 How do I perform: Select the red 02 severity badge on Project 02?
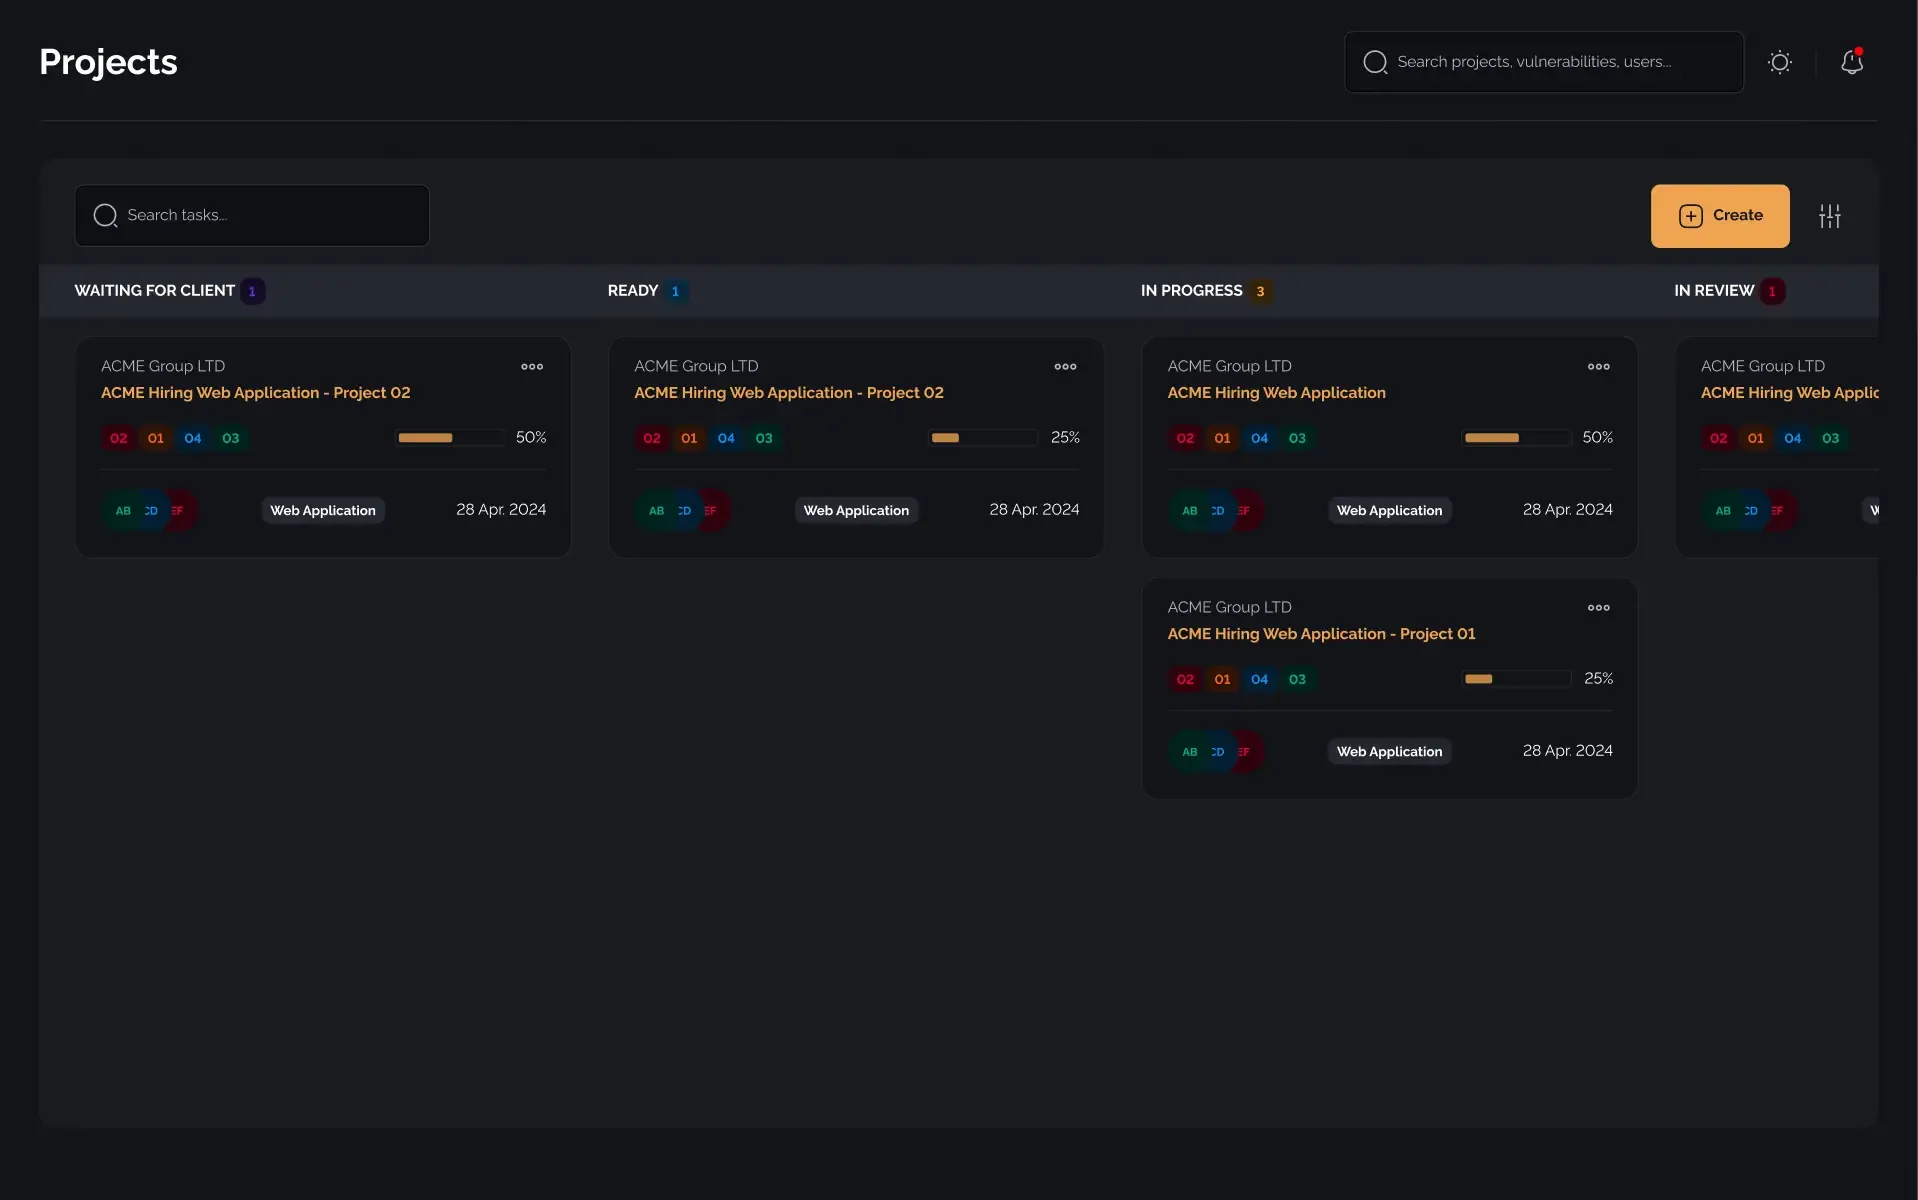tap(118, 438)
